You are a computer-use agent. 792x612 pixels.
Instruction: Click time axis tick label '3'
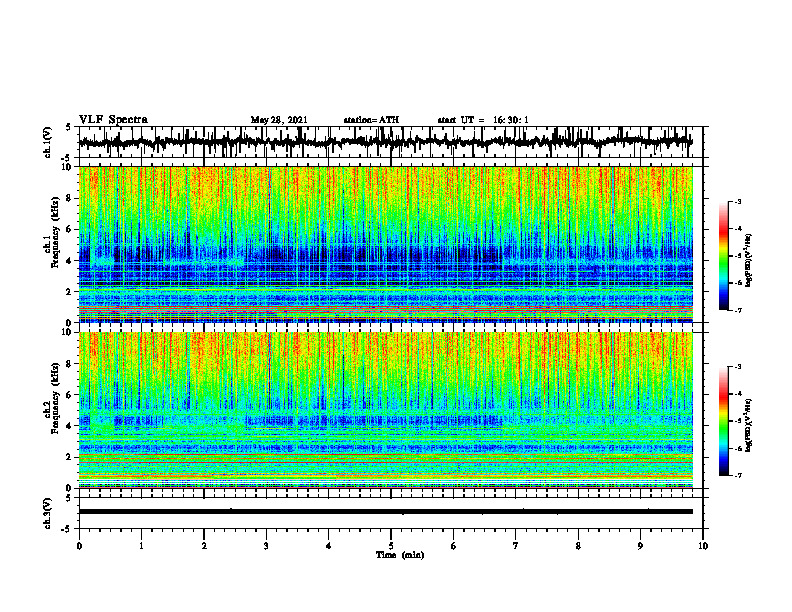click(266, 546)
